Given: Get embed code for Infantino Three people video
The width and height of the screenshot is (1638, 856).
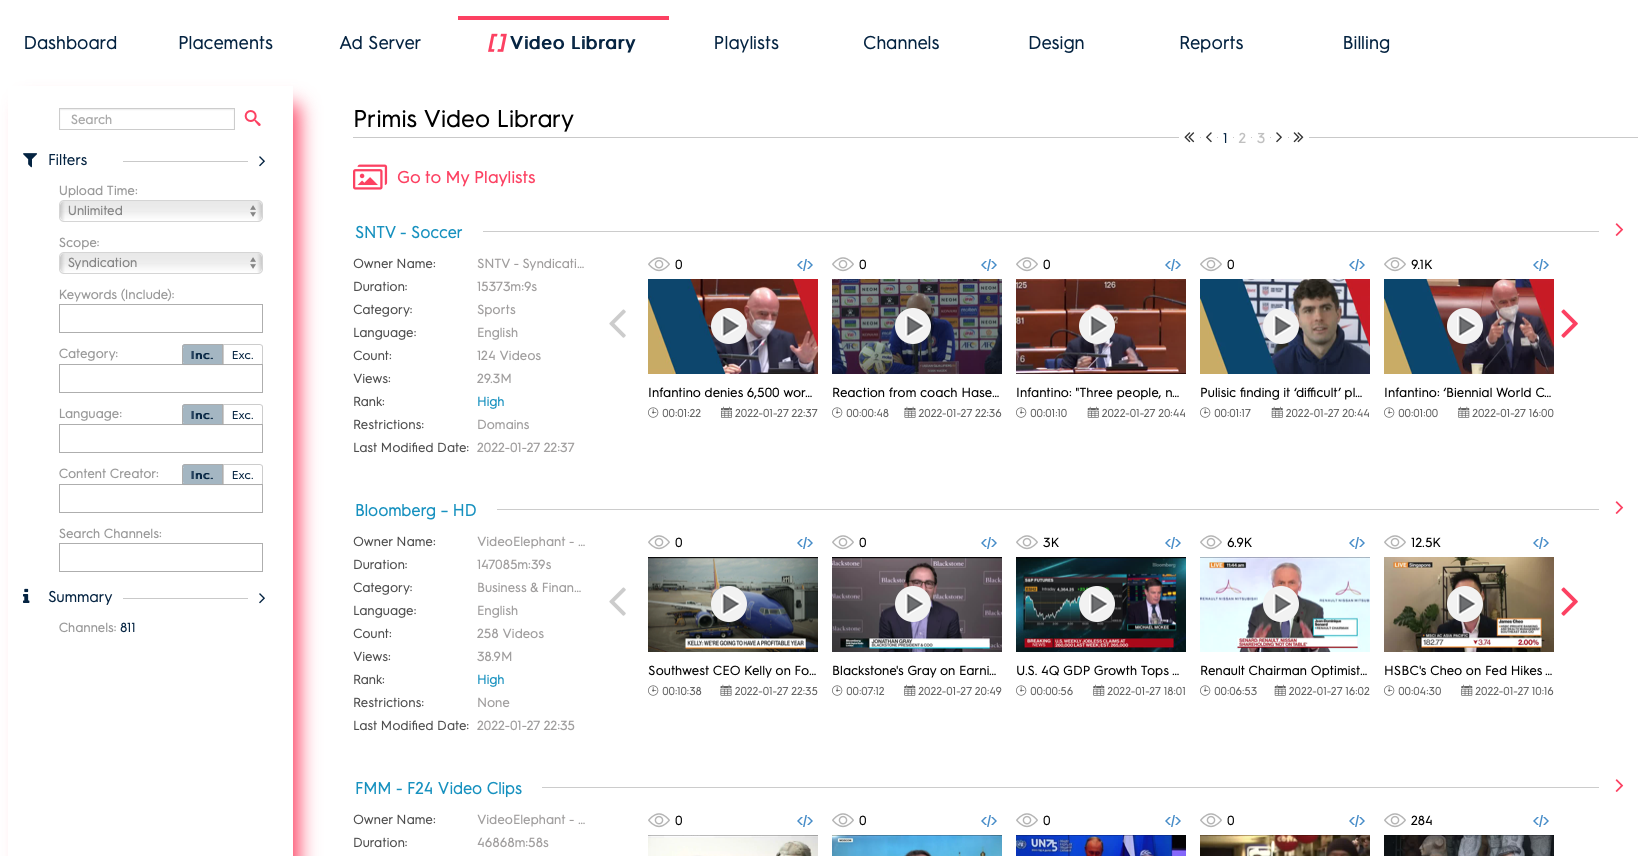Looking at the screenshot, I should [x=1173, y=265].
